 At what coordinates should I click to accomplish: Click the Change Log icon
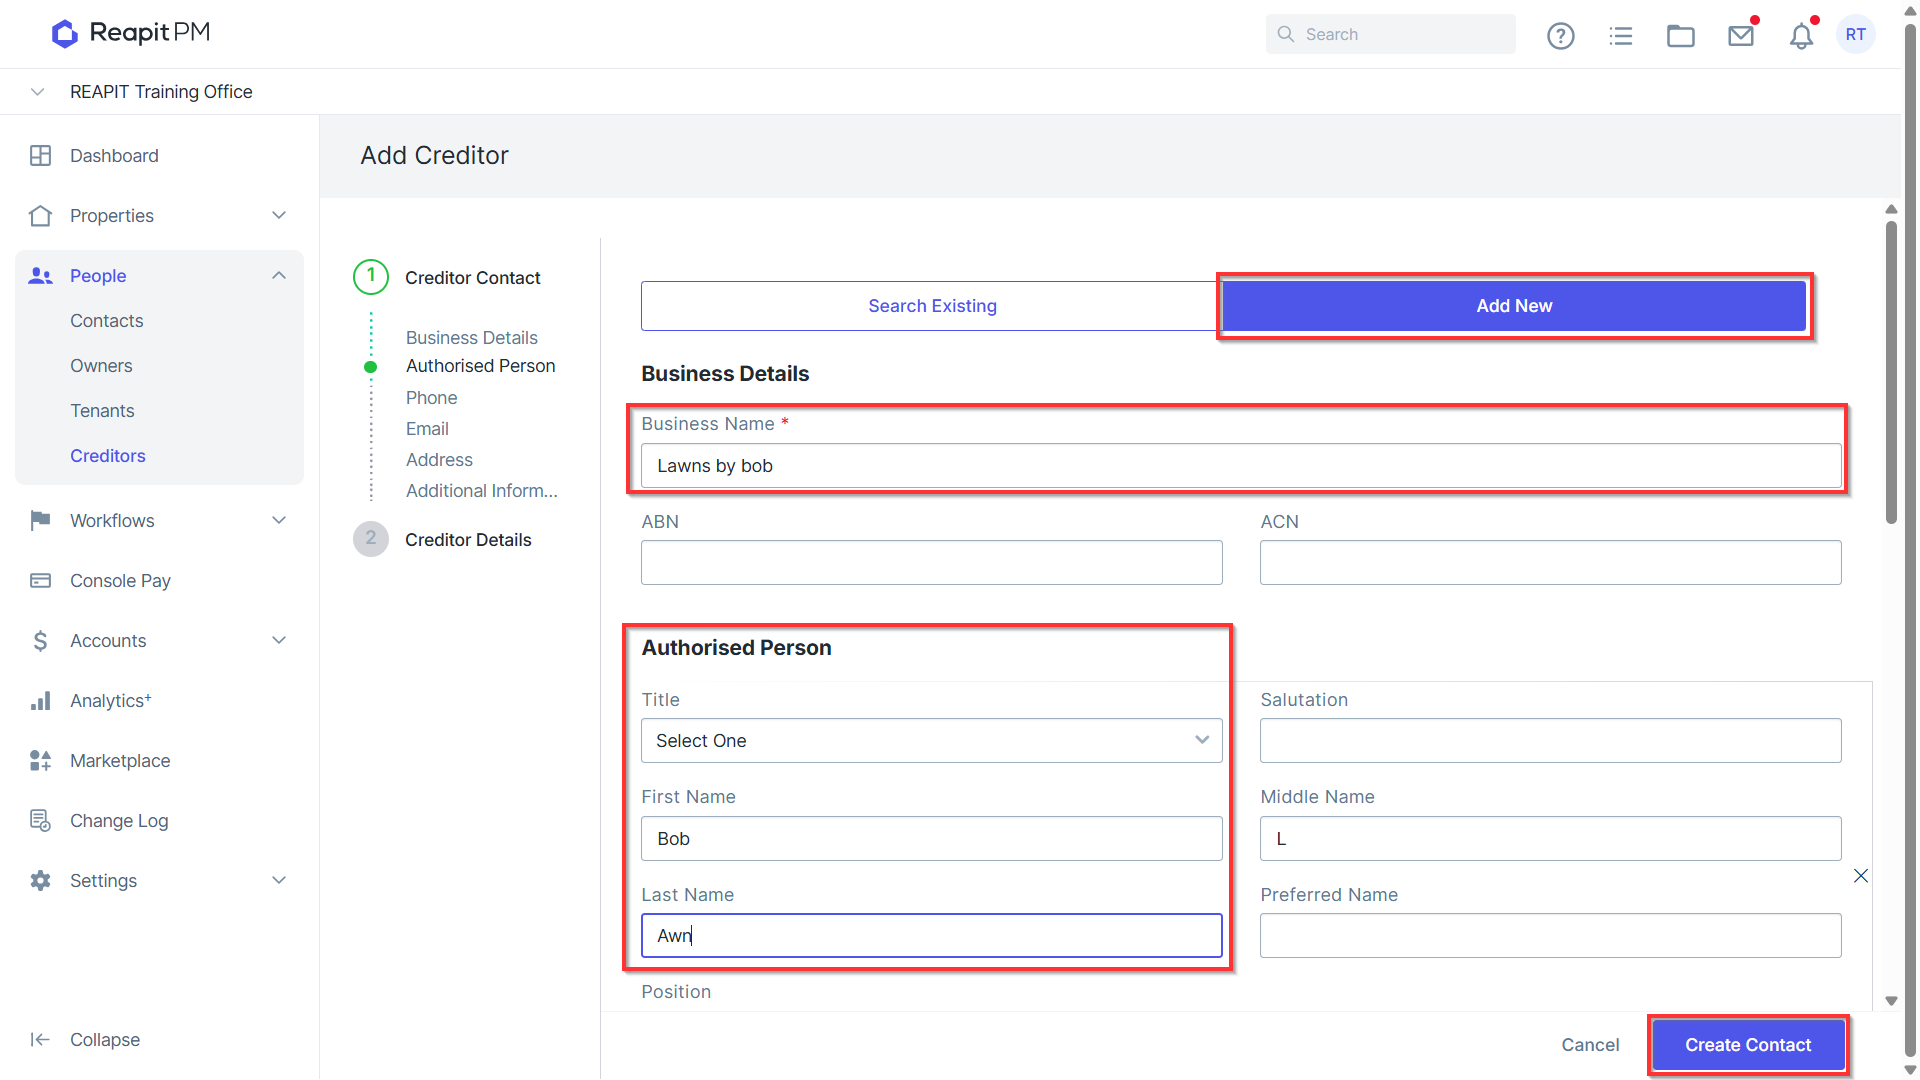click(x=40, y=820)
